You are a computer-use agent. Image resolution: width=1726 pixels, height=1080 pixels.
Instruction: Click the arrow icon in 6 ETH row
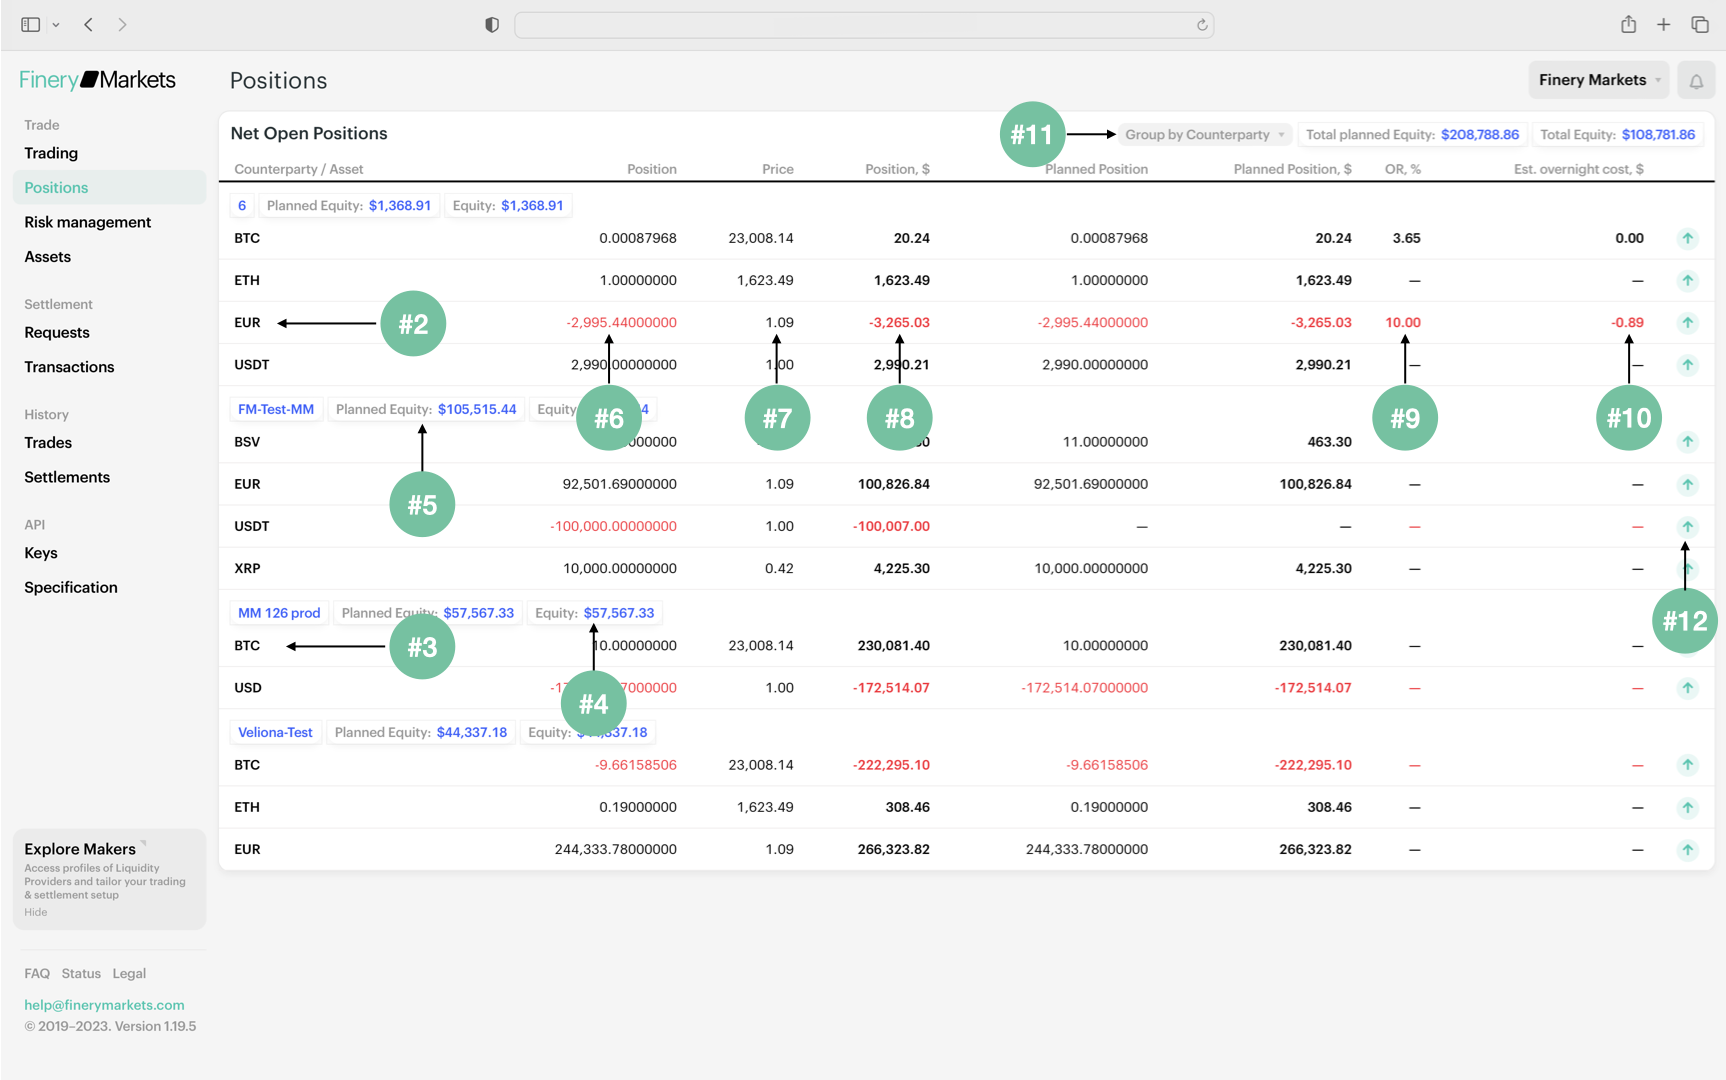[x=1687, y=280]
